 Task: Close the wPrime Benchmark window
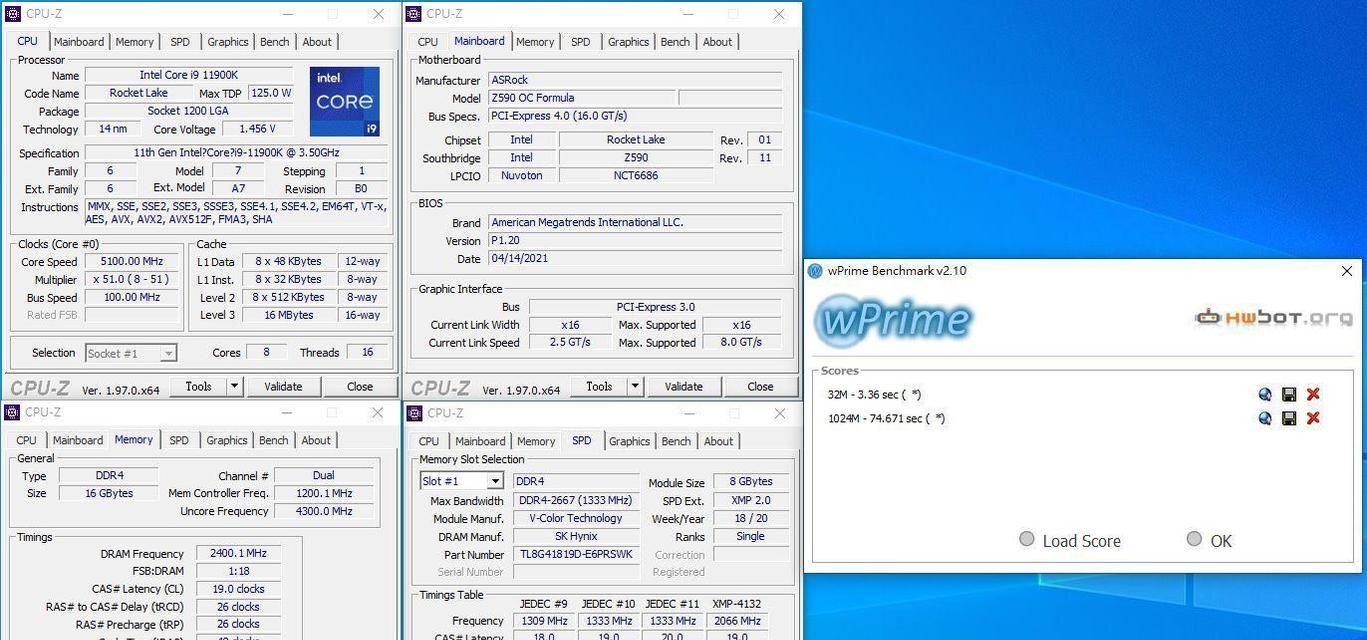click(1346, 271)
